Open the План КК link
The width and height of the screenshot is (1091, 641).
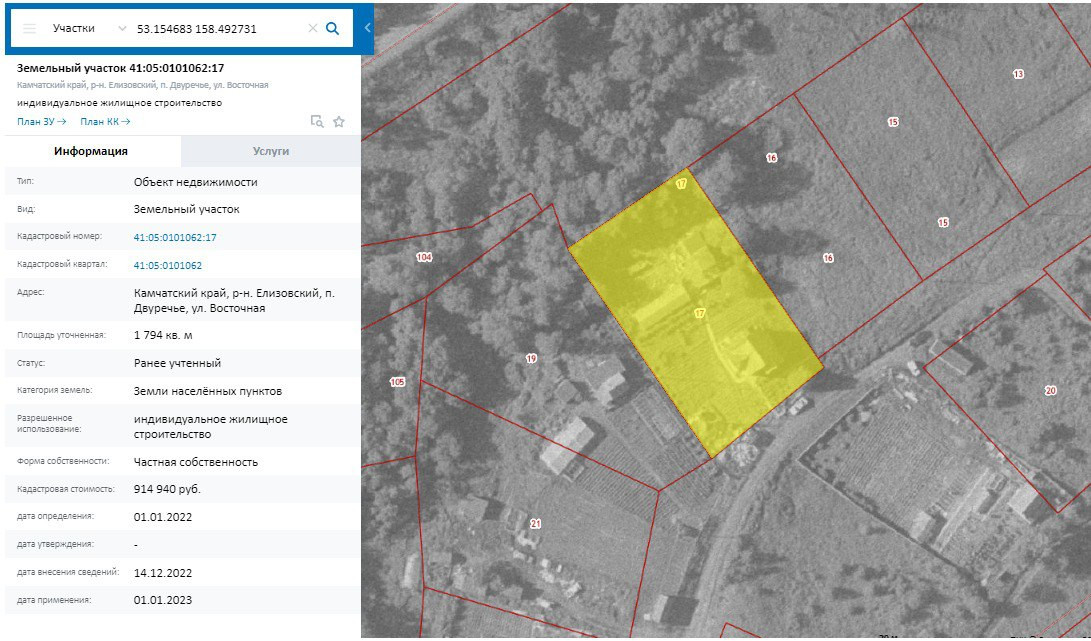[105, 122]
